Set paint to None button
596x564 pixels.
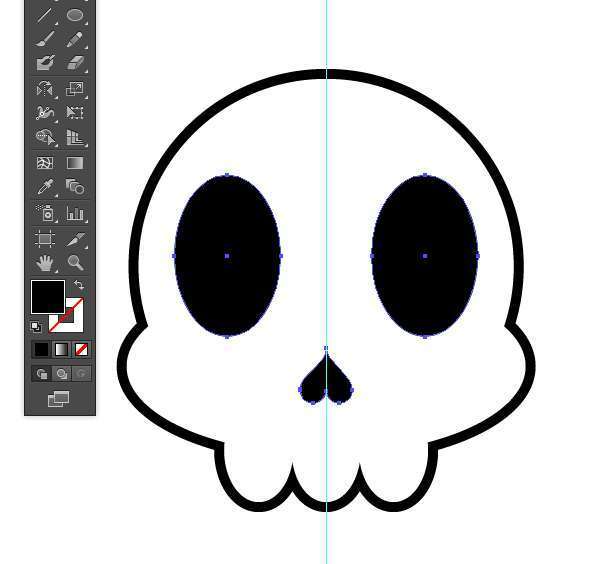pos(81,350)
